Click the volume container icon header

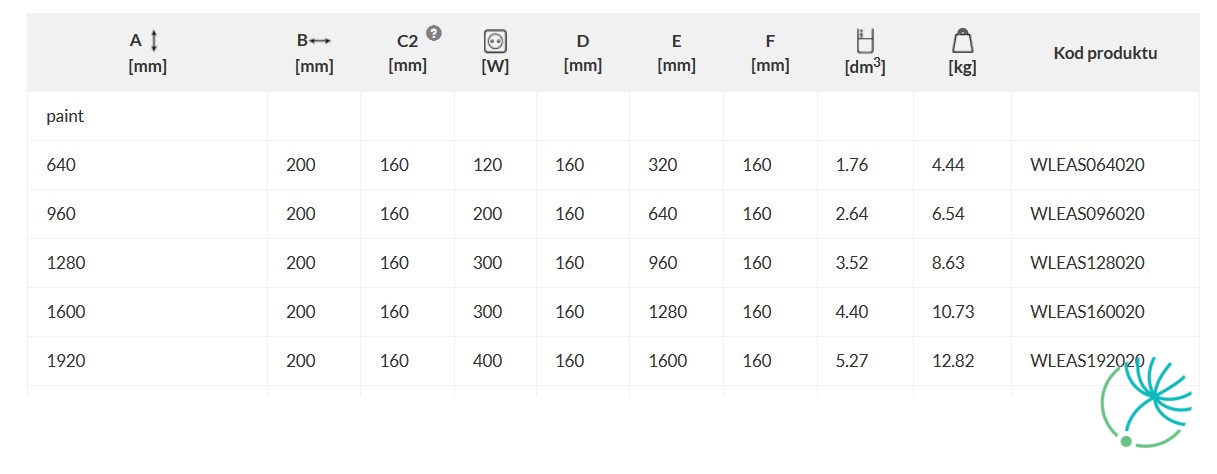[x=865, y=41]
